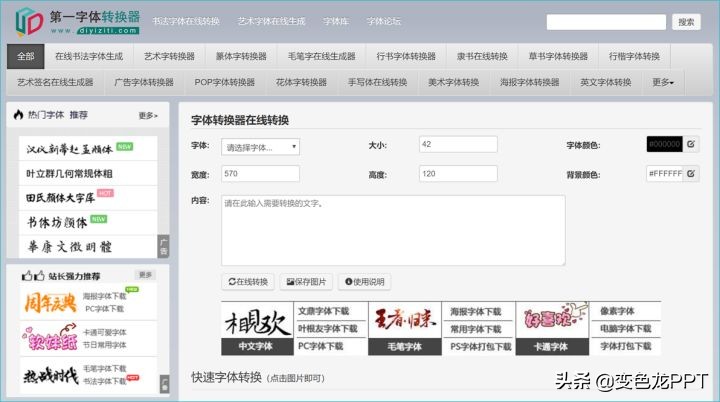Focus the 内容 text area
This screenshot has height=402, width=720.
(393, 231)
